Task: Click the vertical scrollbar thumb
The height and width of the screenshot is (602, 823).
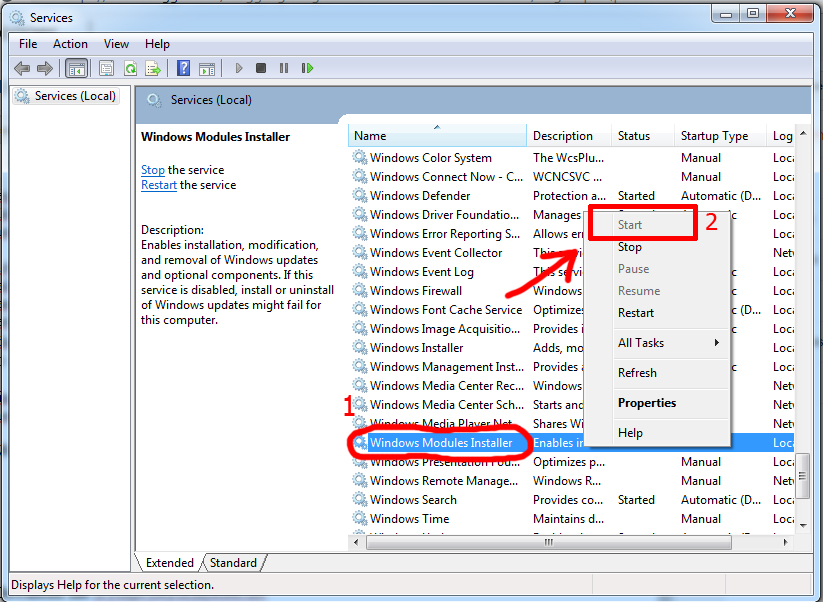Action: click(803, 476)
